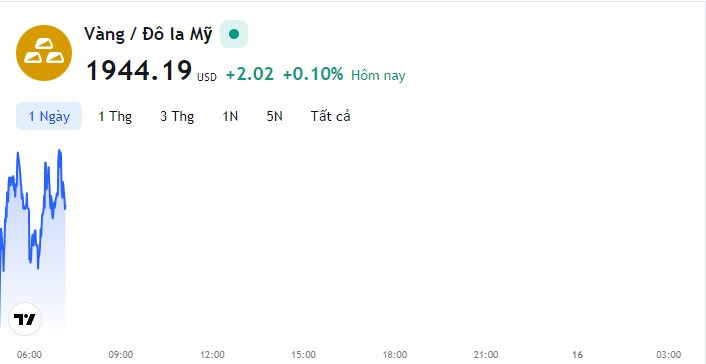The width and height of the screenshot is (706, 364).
Task: Select the 1 Ngày time range tab
Action: [49, 116]
